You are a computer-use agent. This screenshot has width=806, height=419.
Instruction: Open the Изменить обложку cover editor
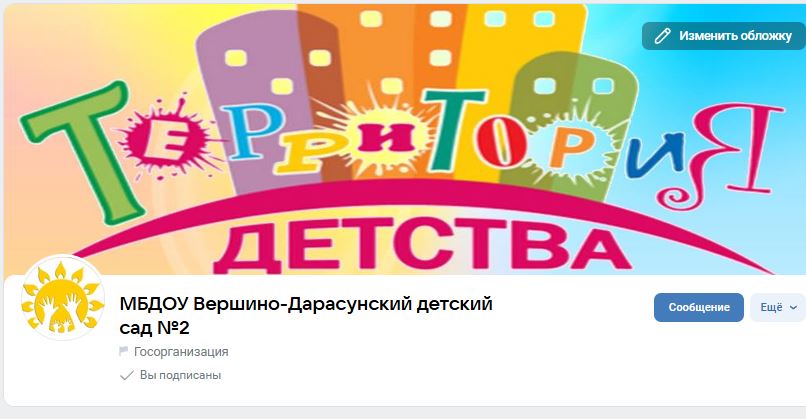[x=724, y=36]
